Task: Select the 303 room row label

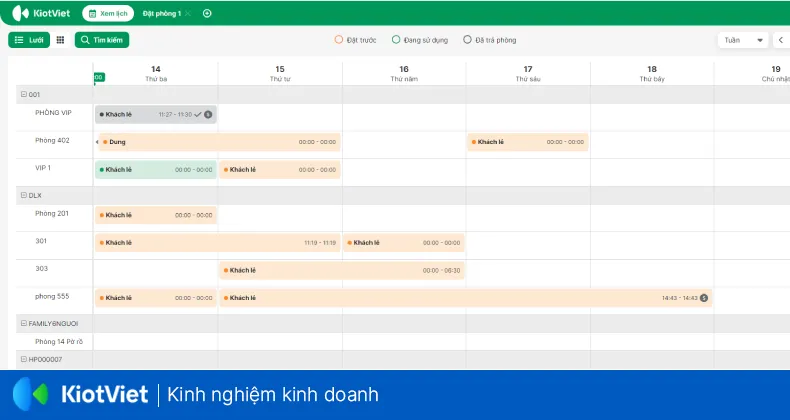Action: (x=41, y=268)
